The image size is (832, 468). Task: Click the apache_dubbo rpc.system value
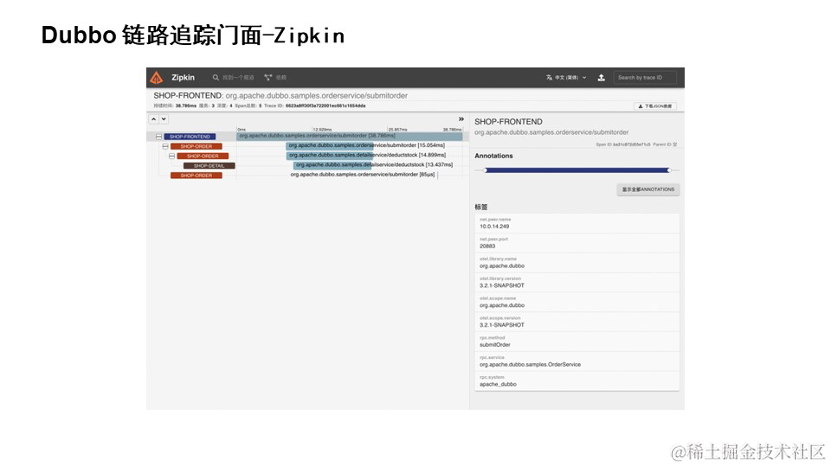pyautogui.click(x=498, y=384)
